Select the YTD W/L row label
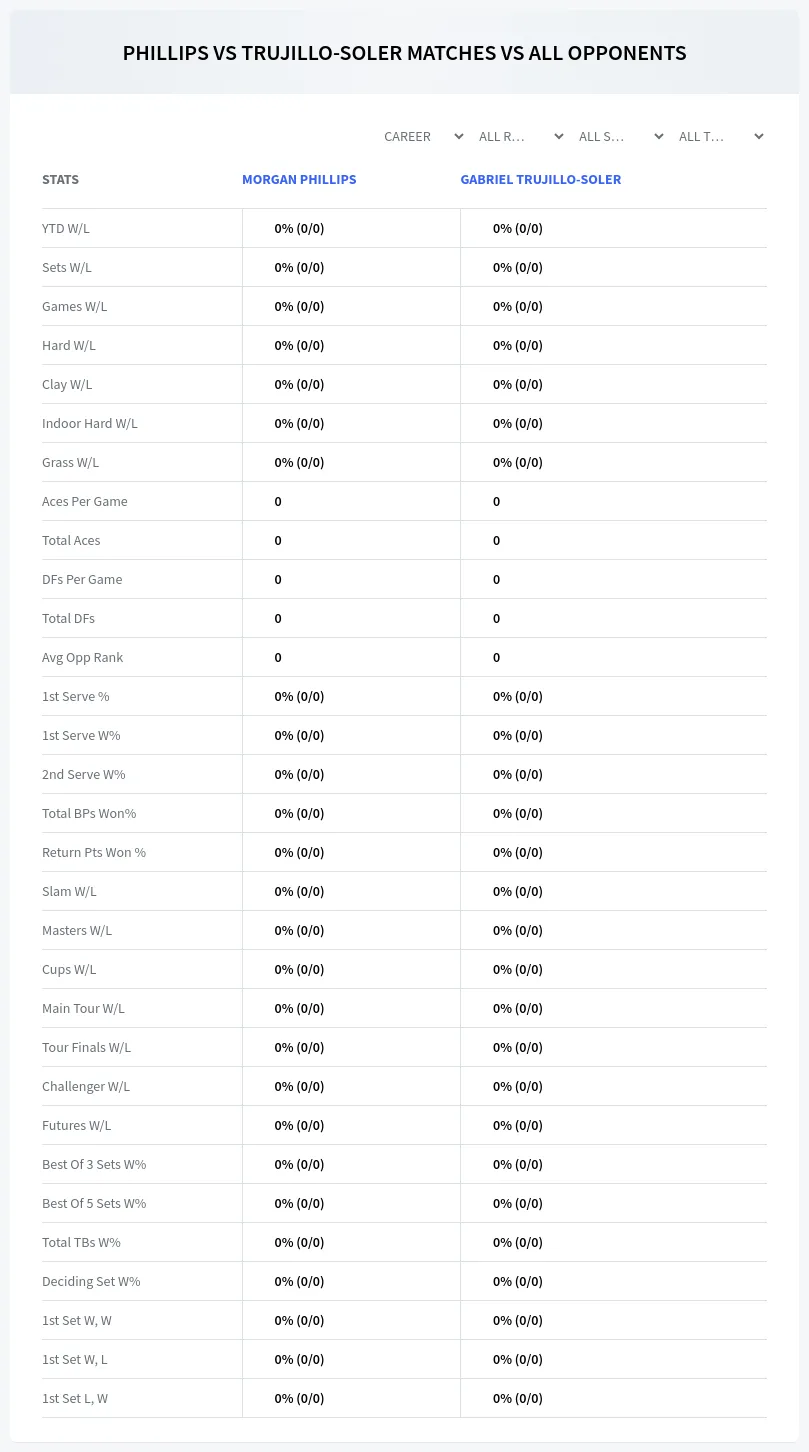 [x=66, y=228]
